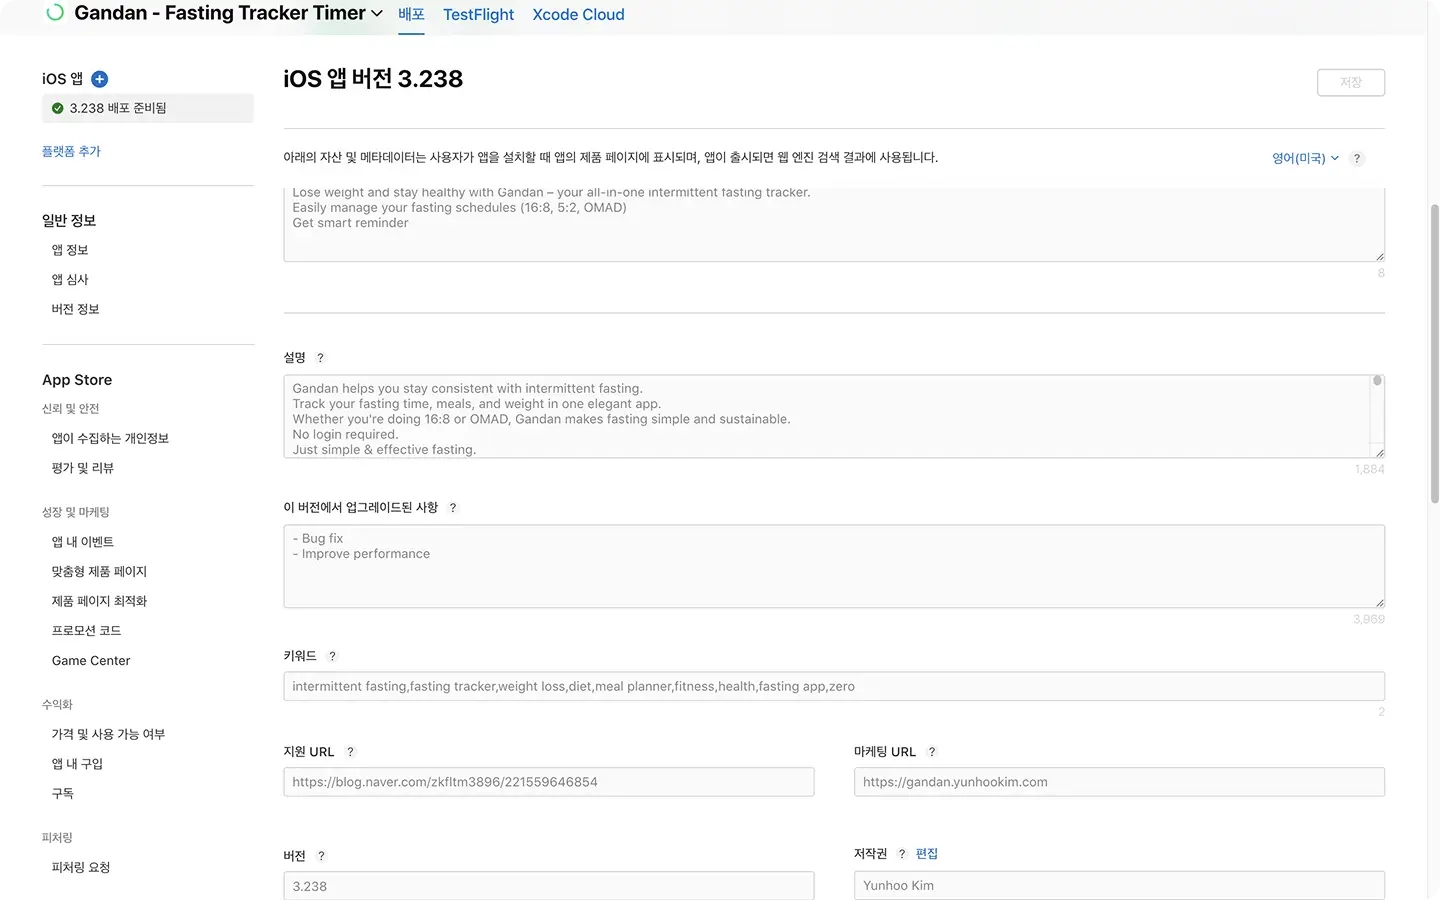Open help icon next to 지원 URL
1440x900 pixels.
[x=350, y=752]
